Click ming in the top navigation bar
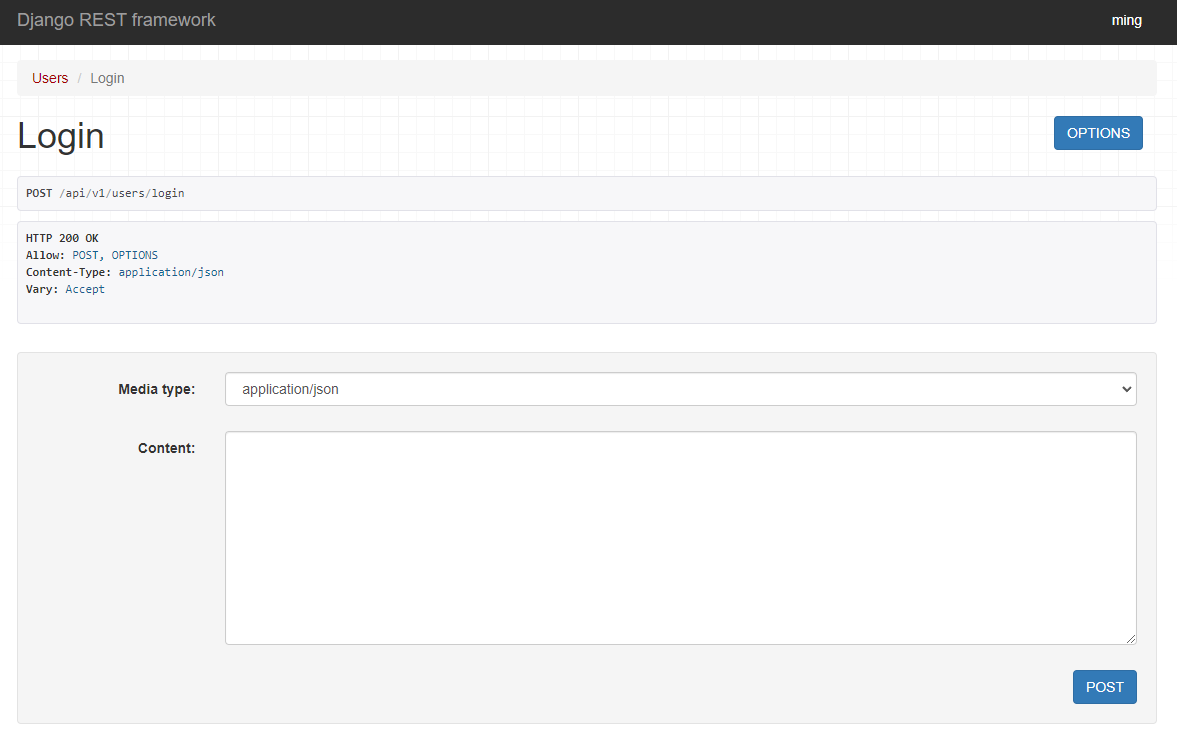This screenshot has width=1177, height=738. 1127,20
